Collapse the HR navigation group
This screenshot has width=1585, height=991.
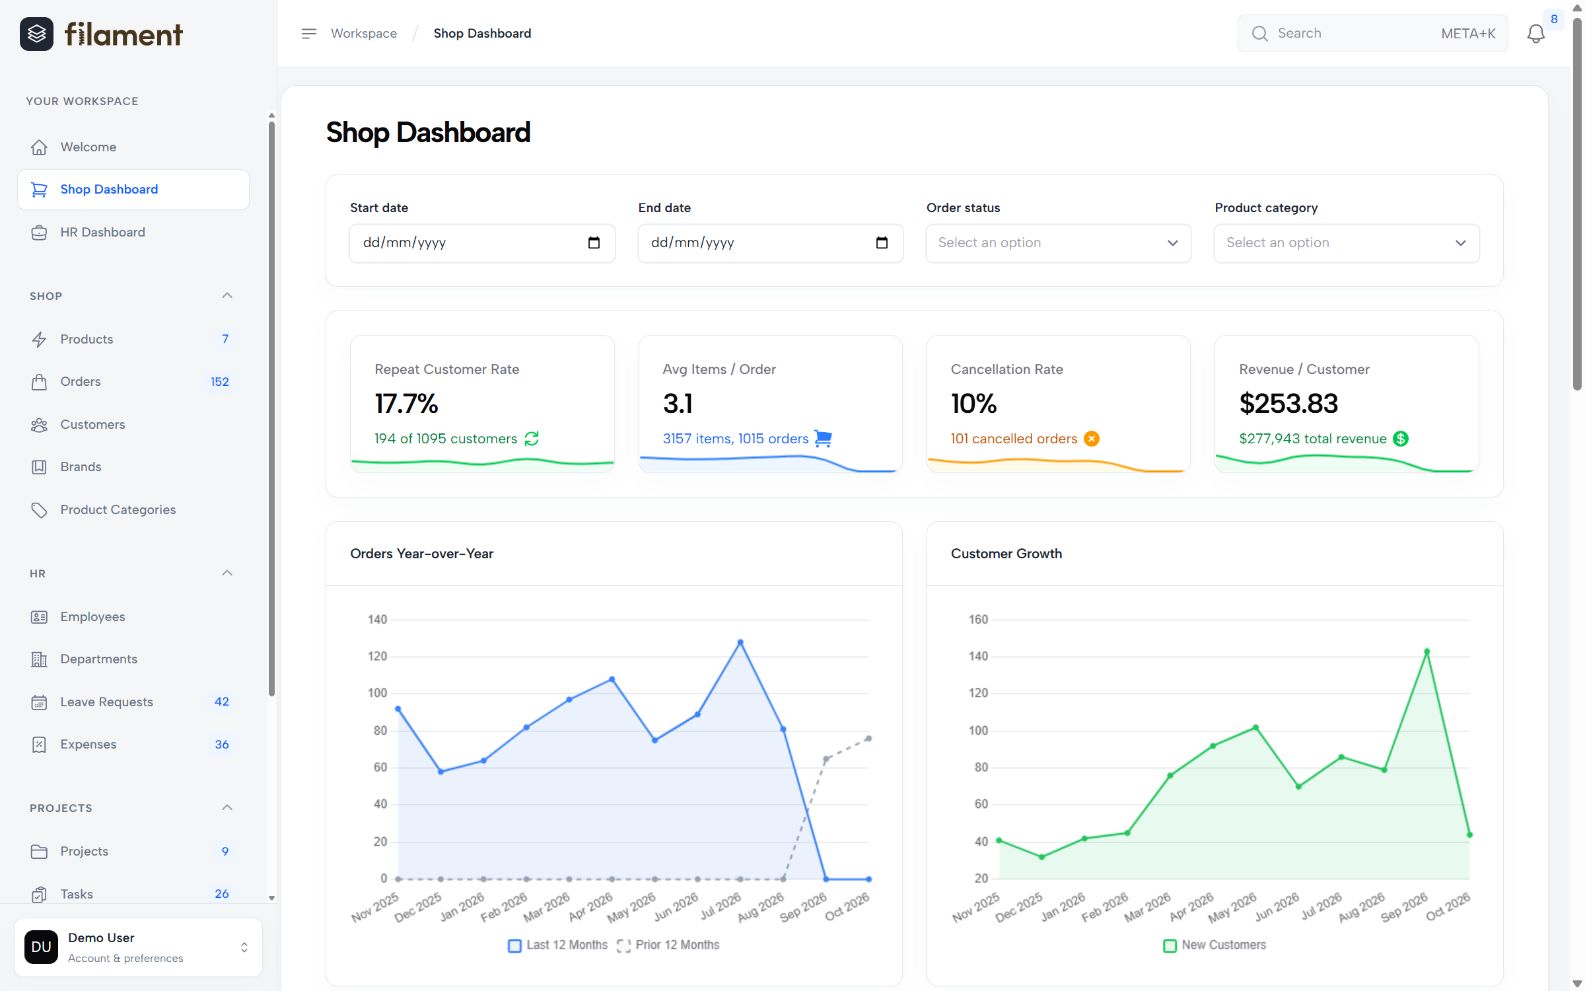click(227, 573)
